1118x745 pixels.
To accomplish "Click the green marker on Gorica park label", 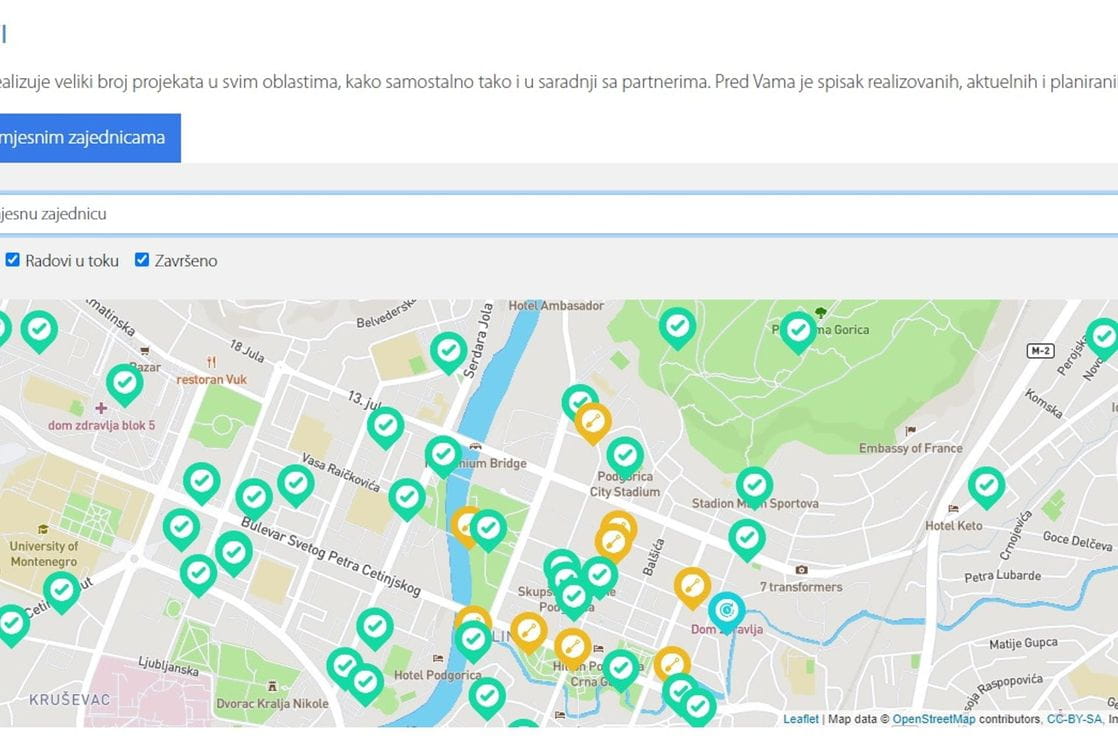I will (798, 330).
